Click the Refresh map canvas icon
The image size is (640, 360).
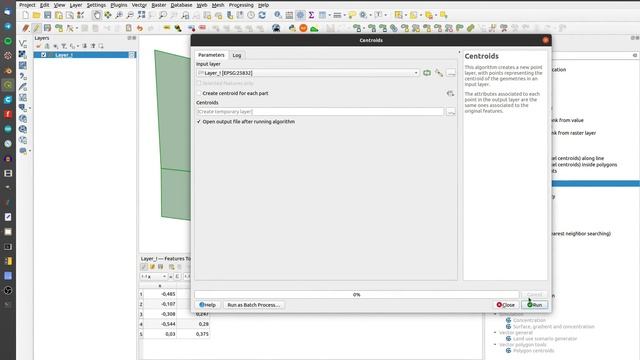click(262, 15)
